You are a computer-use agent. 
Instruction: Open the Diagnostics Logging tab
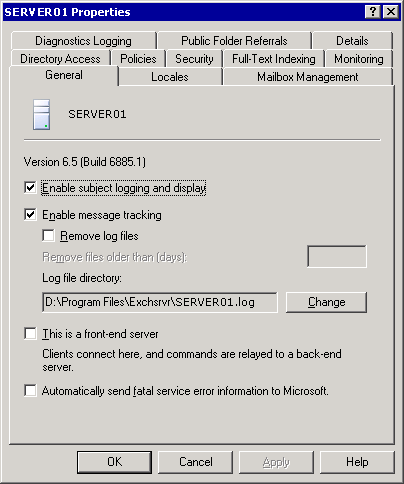point(84,41)
